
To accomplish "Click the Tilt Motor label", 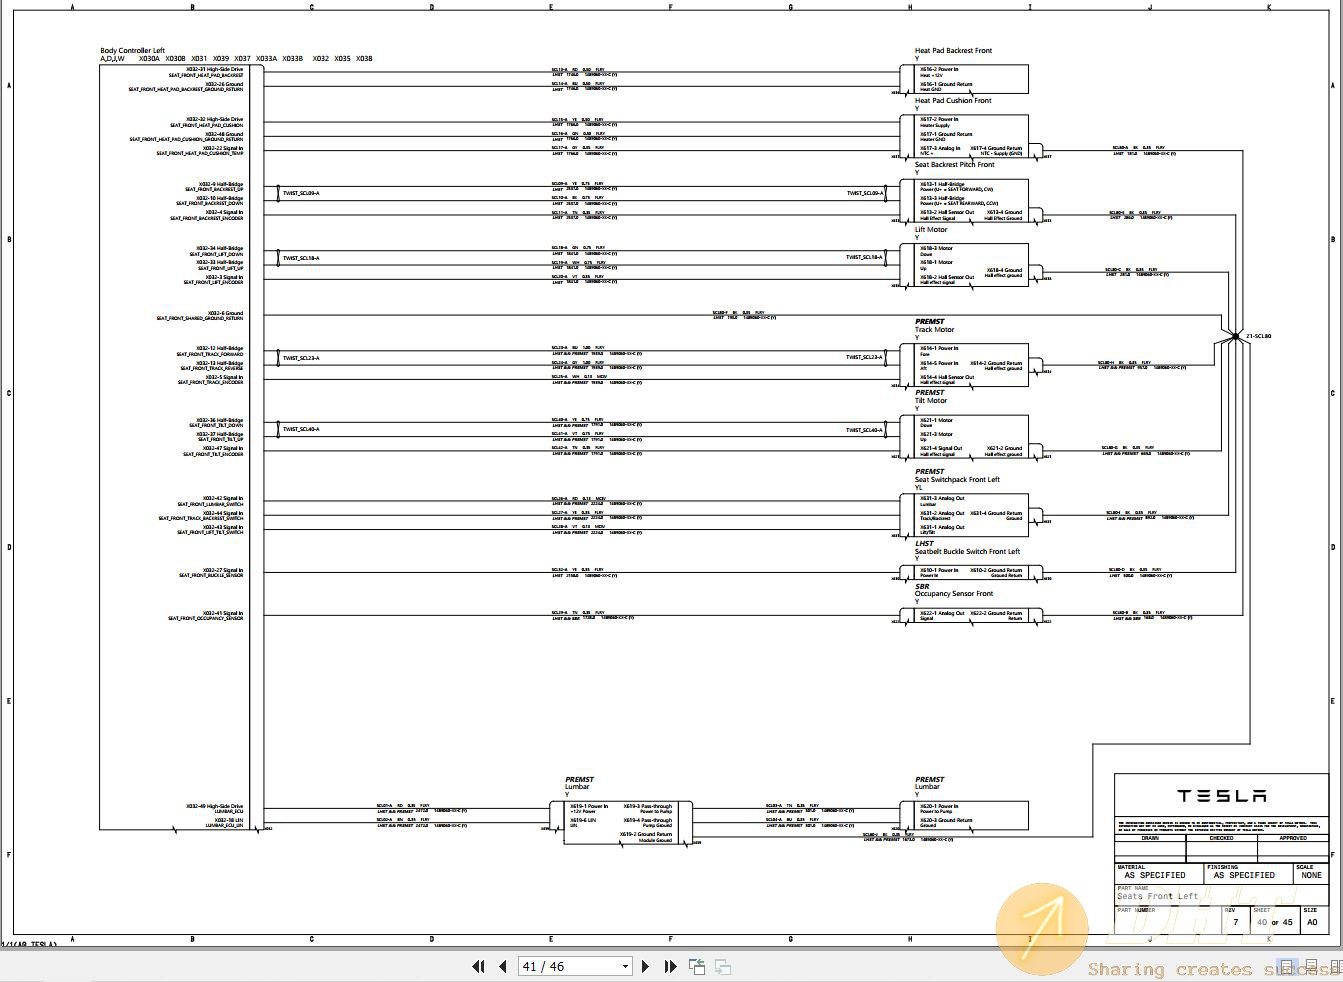I will pos(930,400).
